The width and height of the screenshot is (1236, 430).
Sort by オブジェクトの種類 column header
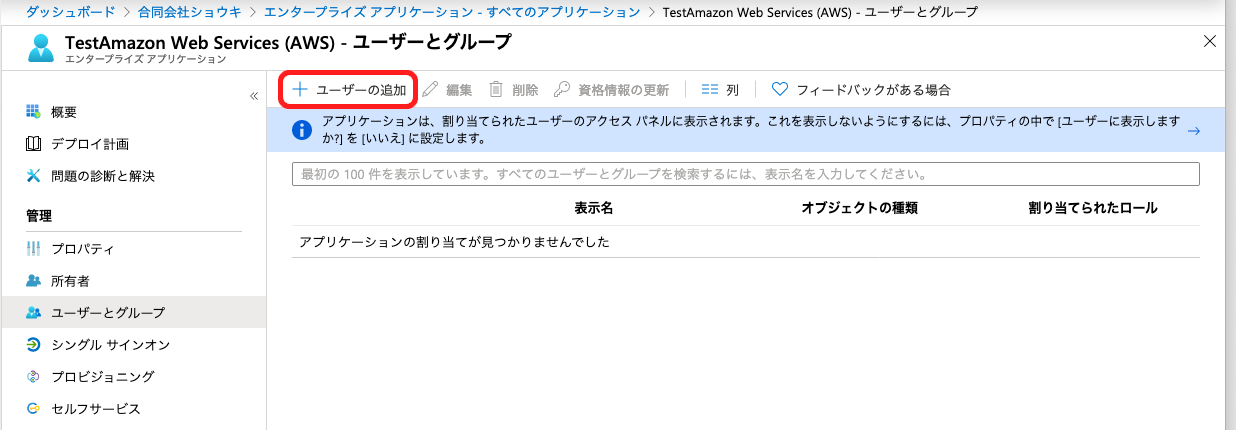[x=860, y=208]
